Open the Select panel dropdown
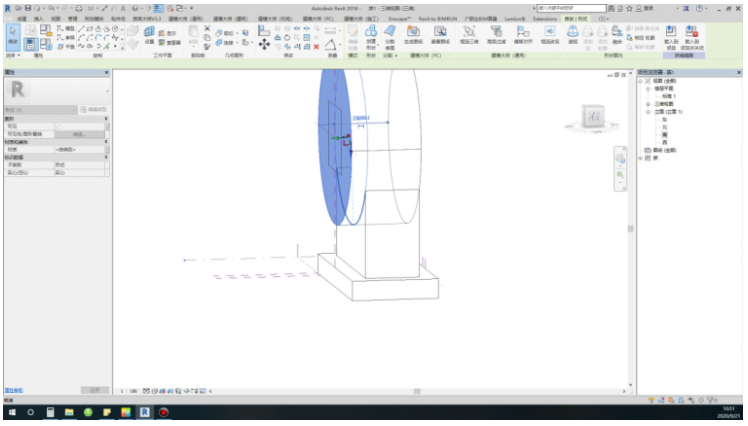This screenshot has width=748, height=426. tap(13, 55)
